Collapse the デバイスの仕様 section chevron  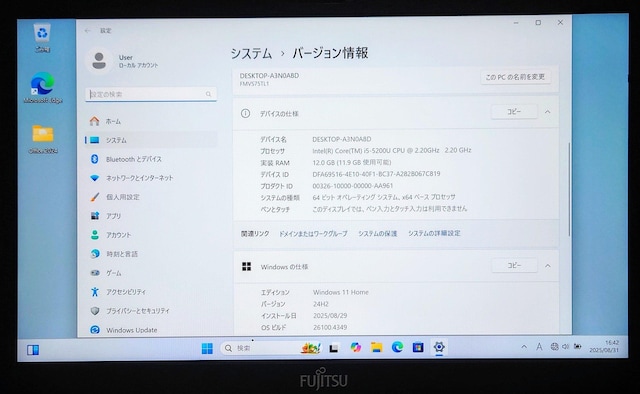[548, 112]
